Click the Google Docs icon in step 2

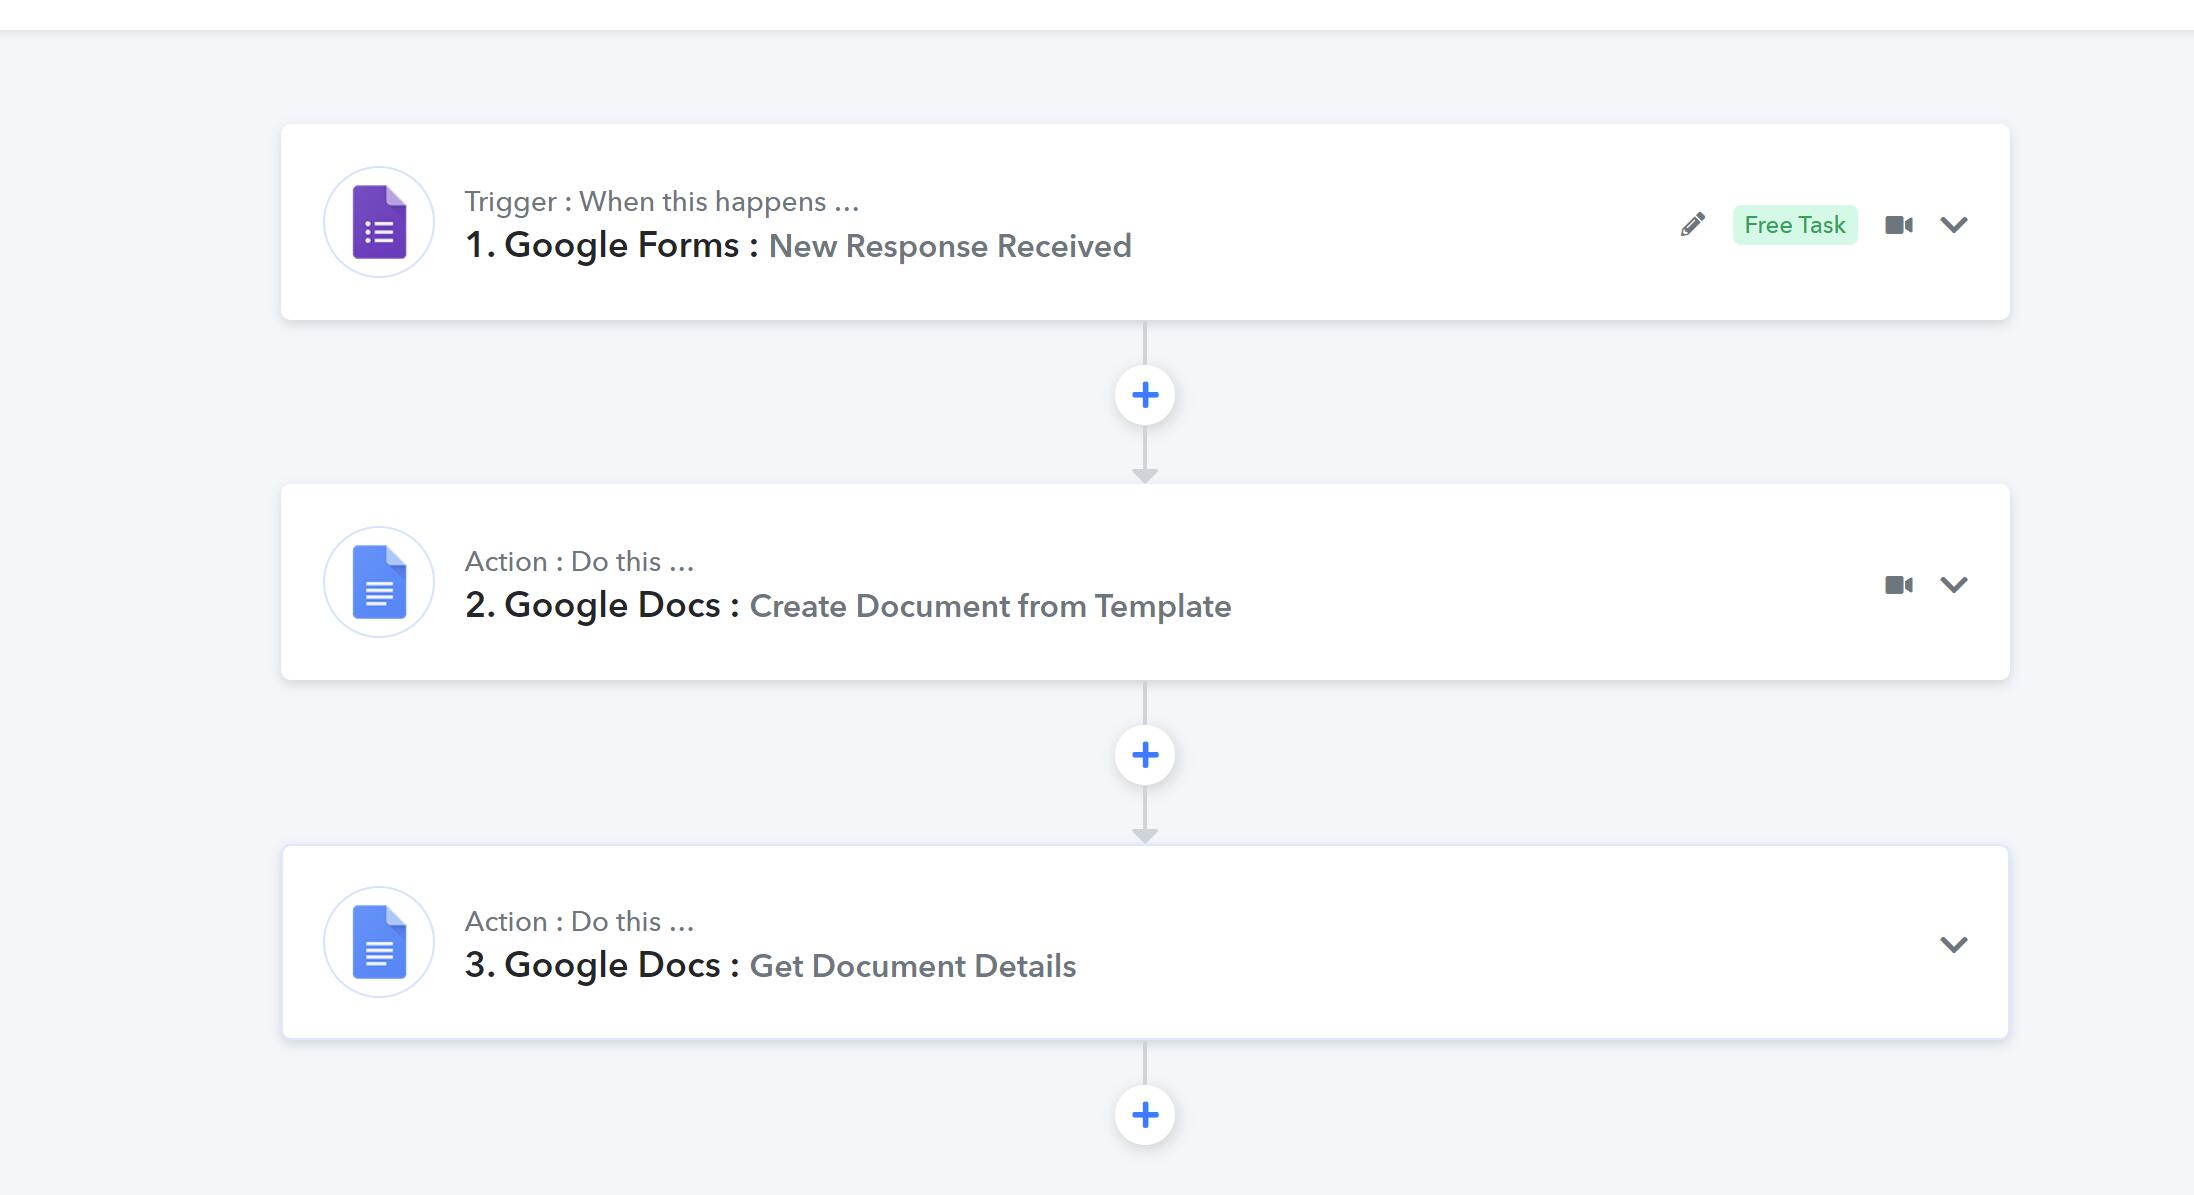coord(379,582)
